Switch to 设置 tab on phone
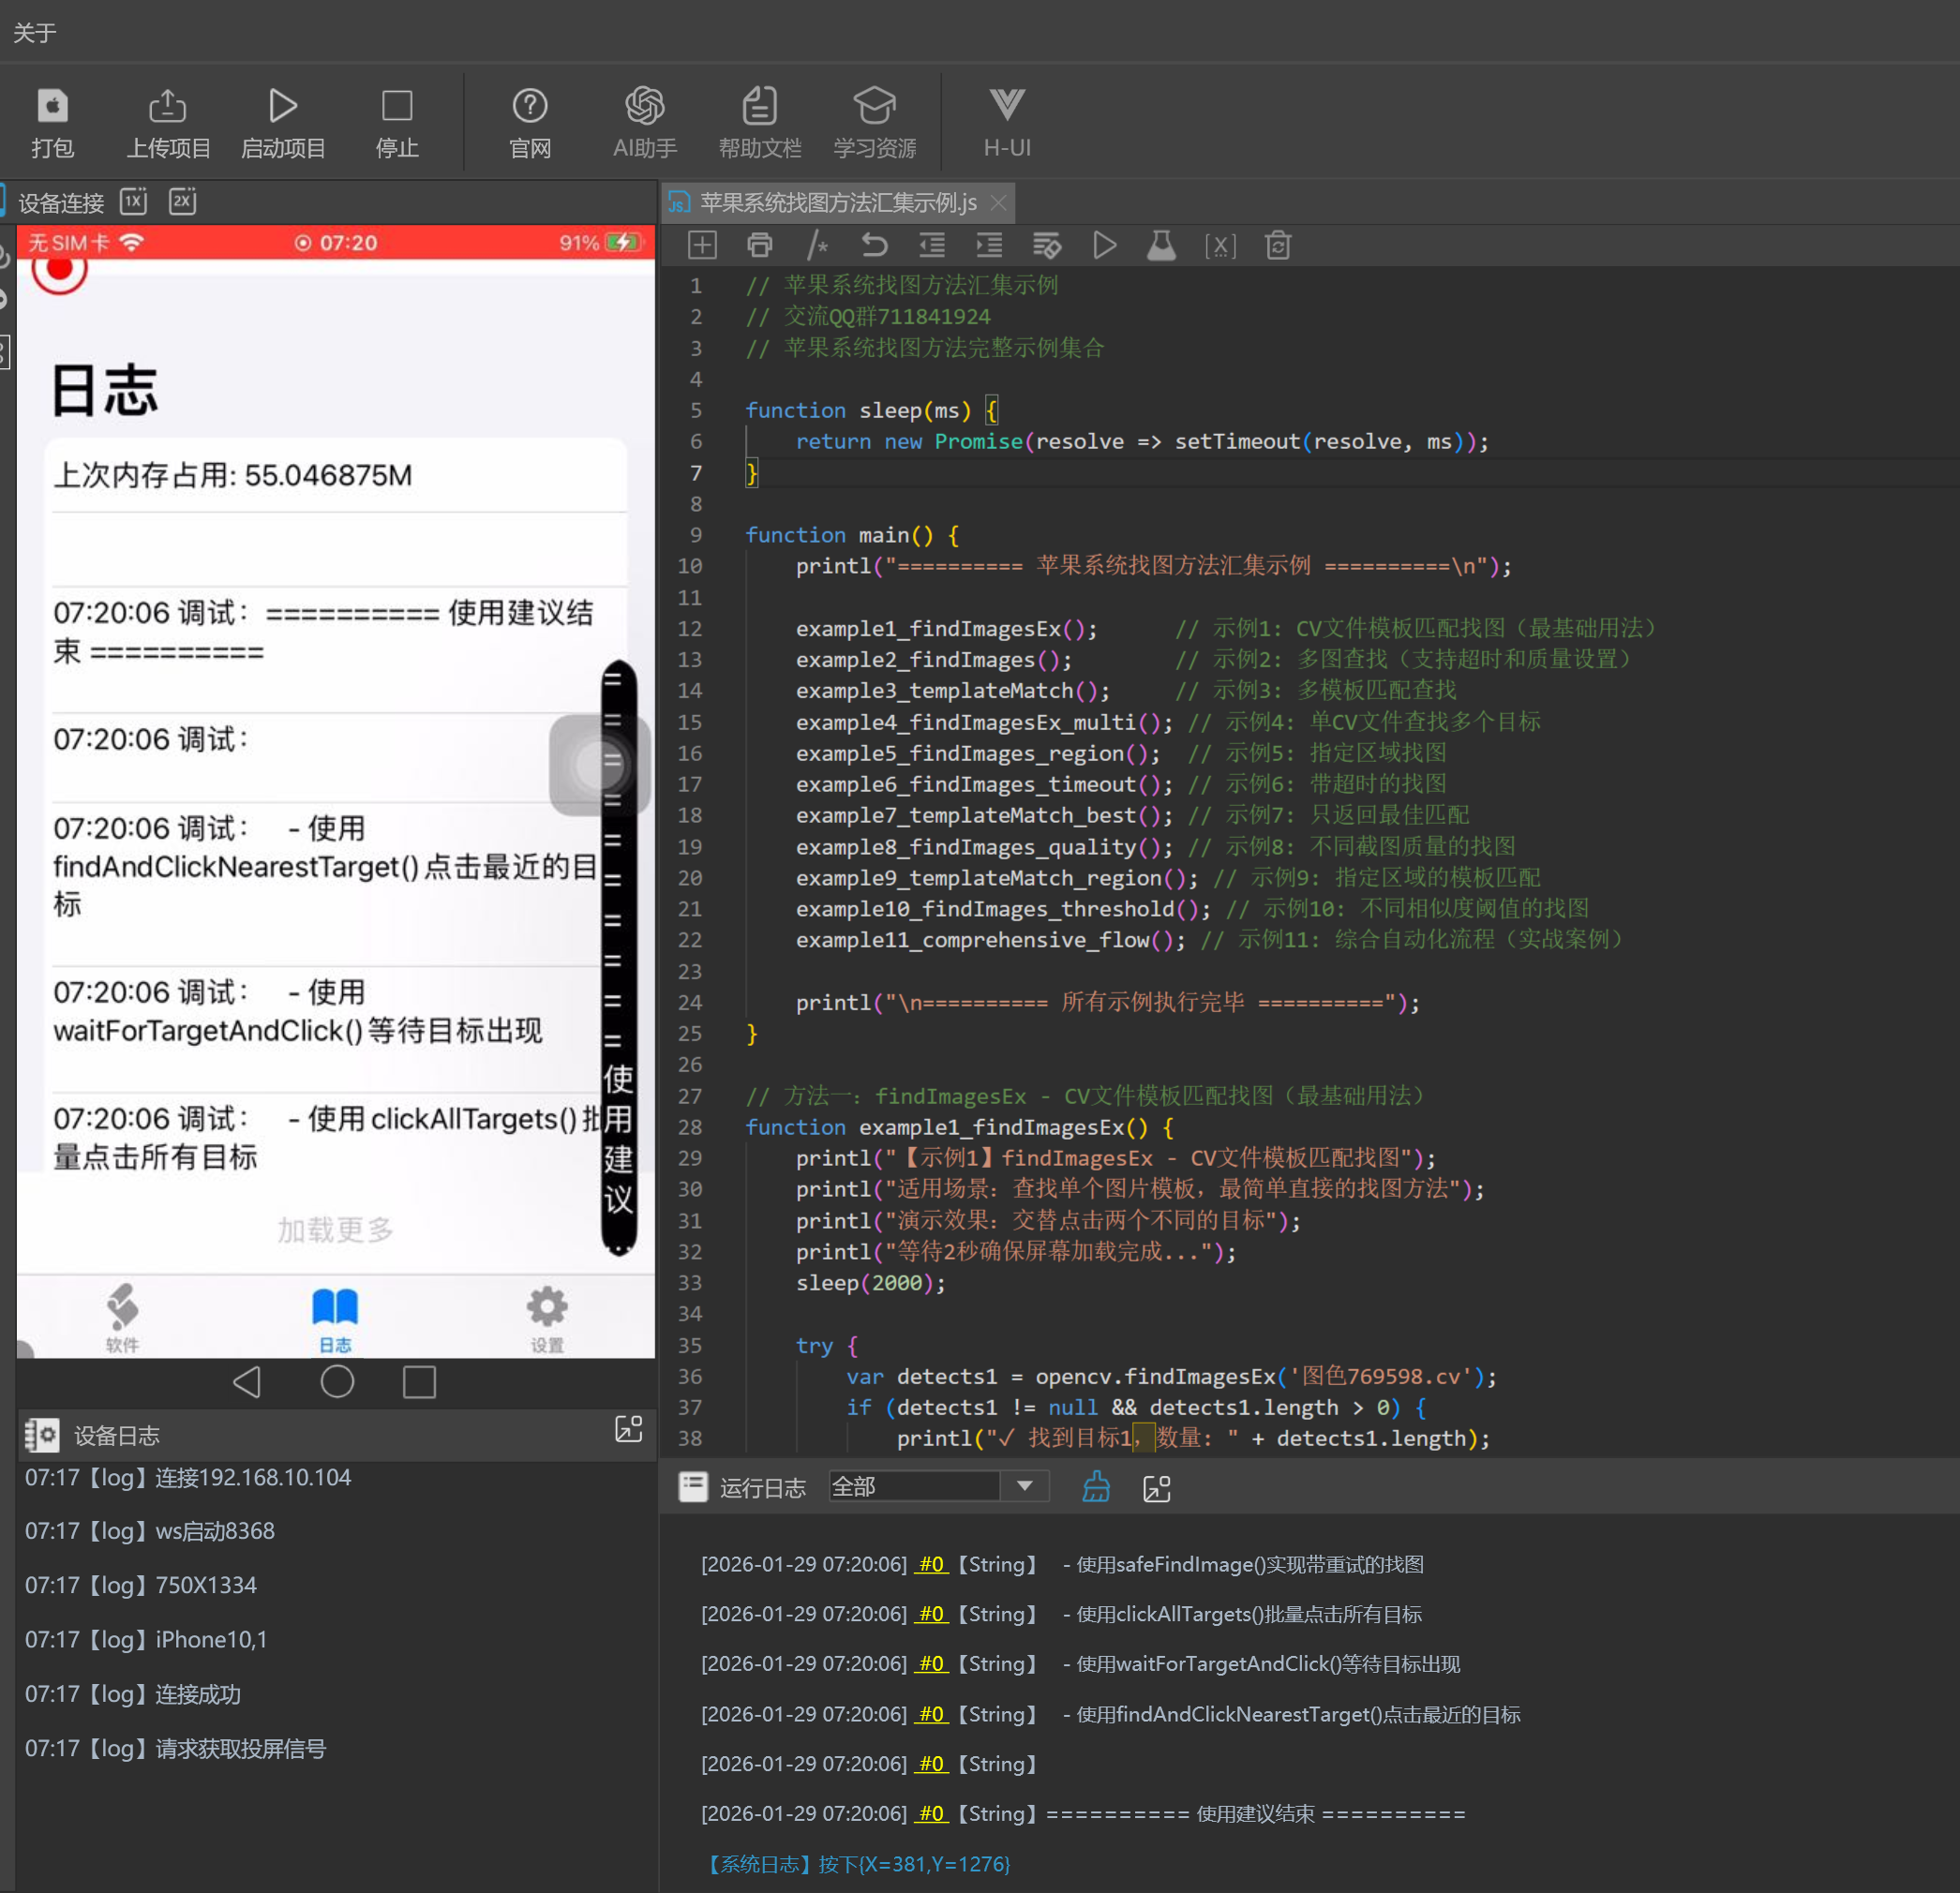1960x1893 pixels. [547, 1319]
